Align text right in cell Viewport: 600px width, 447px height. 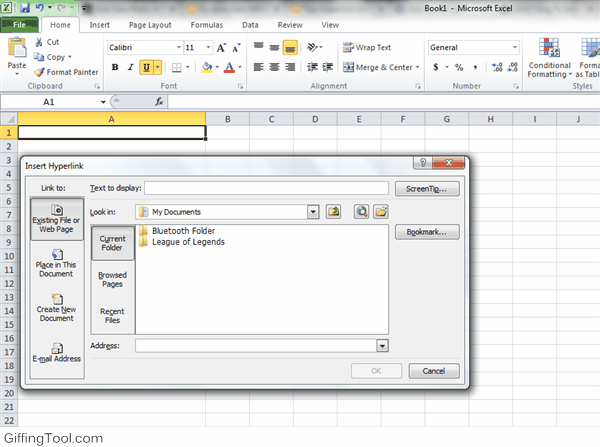point(290,67)
